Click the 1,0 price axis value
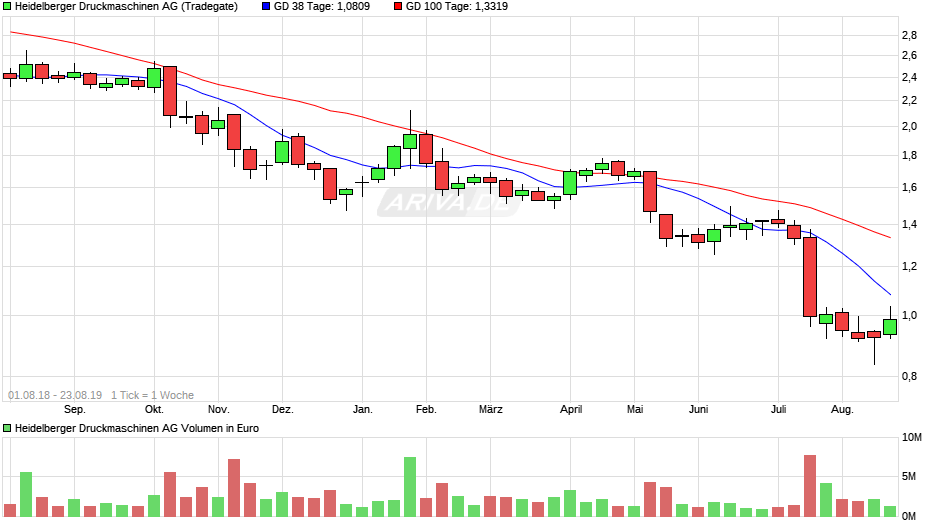Viewport: 940px width, 526px height. point(909,315)
